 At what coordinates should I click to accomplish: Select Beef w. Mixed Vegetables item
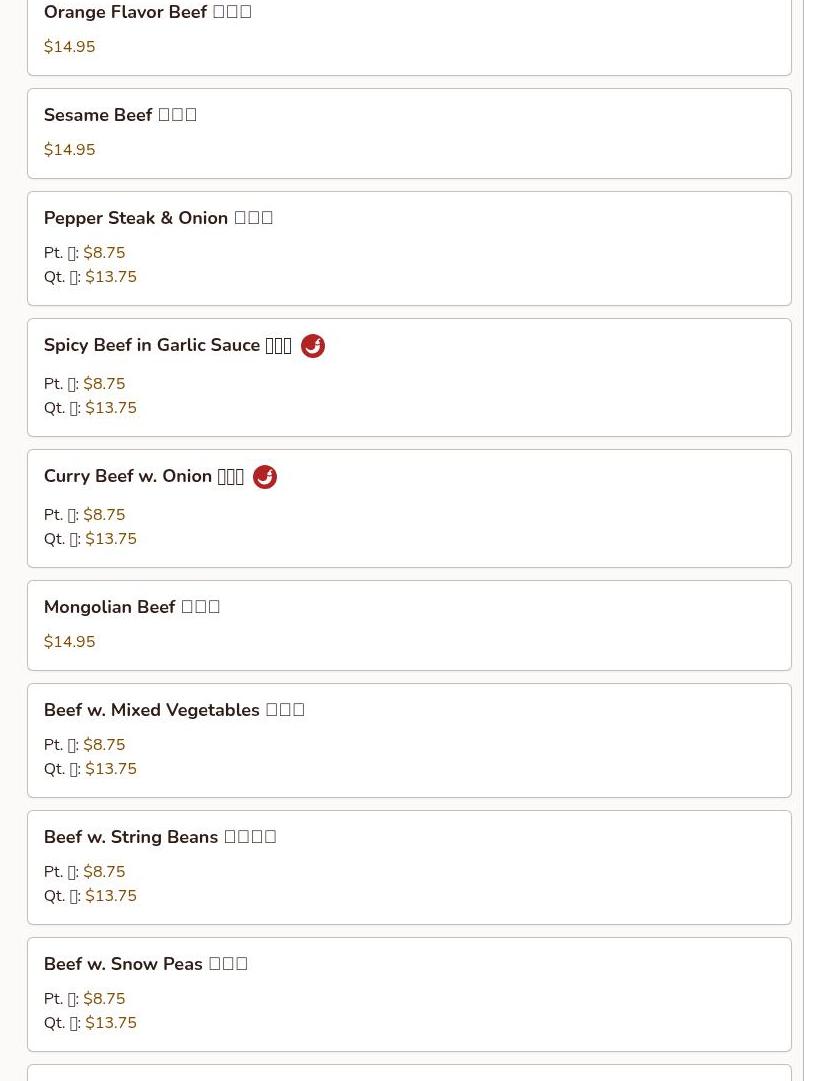409,740
